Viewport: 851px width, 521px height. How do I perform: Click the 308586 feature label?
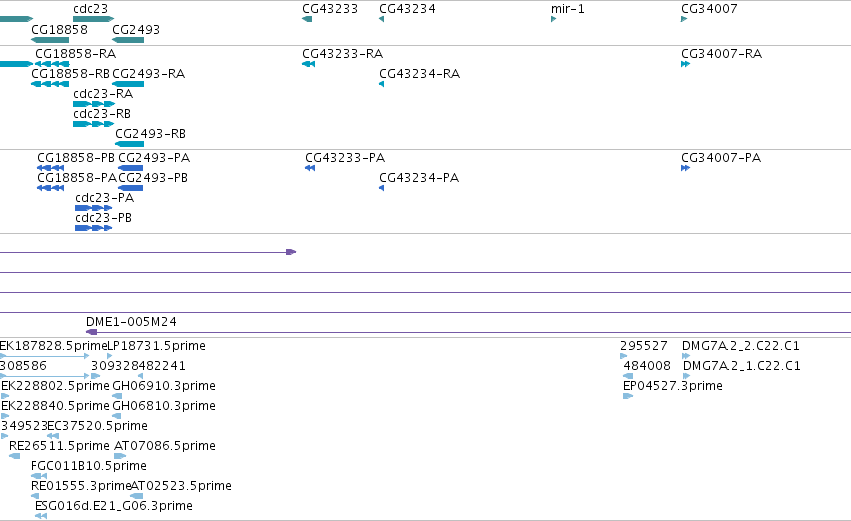(23, 366)
